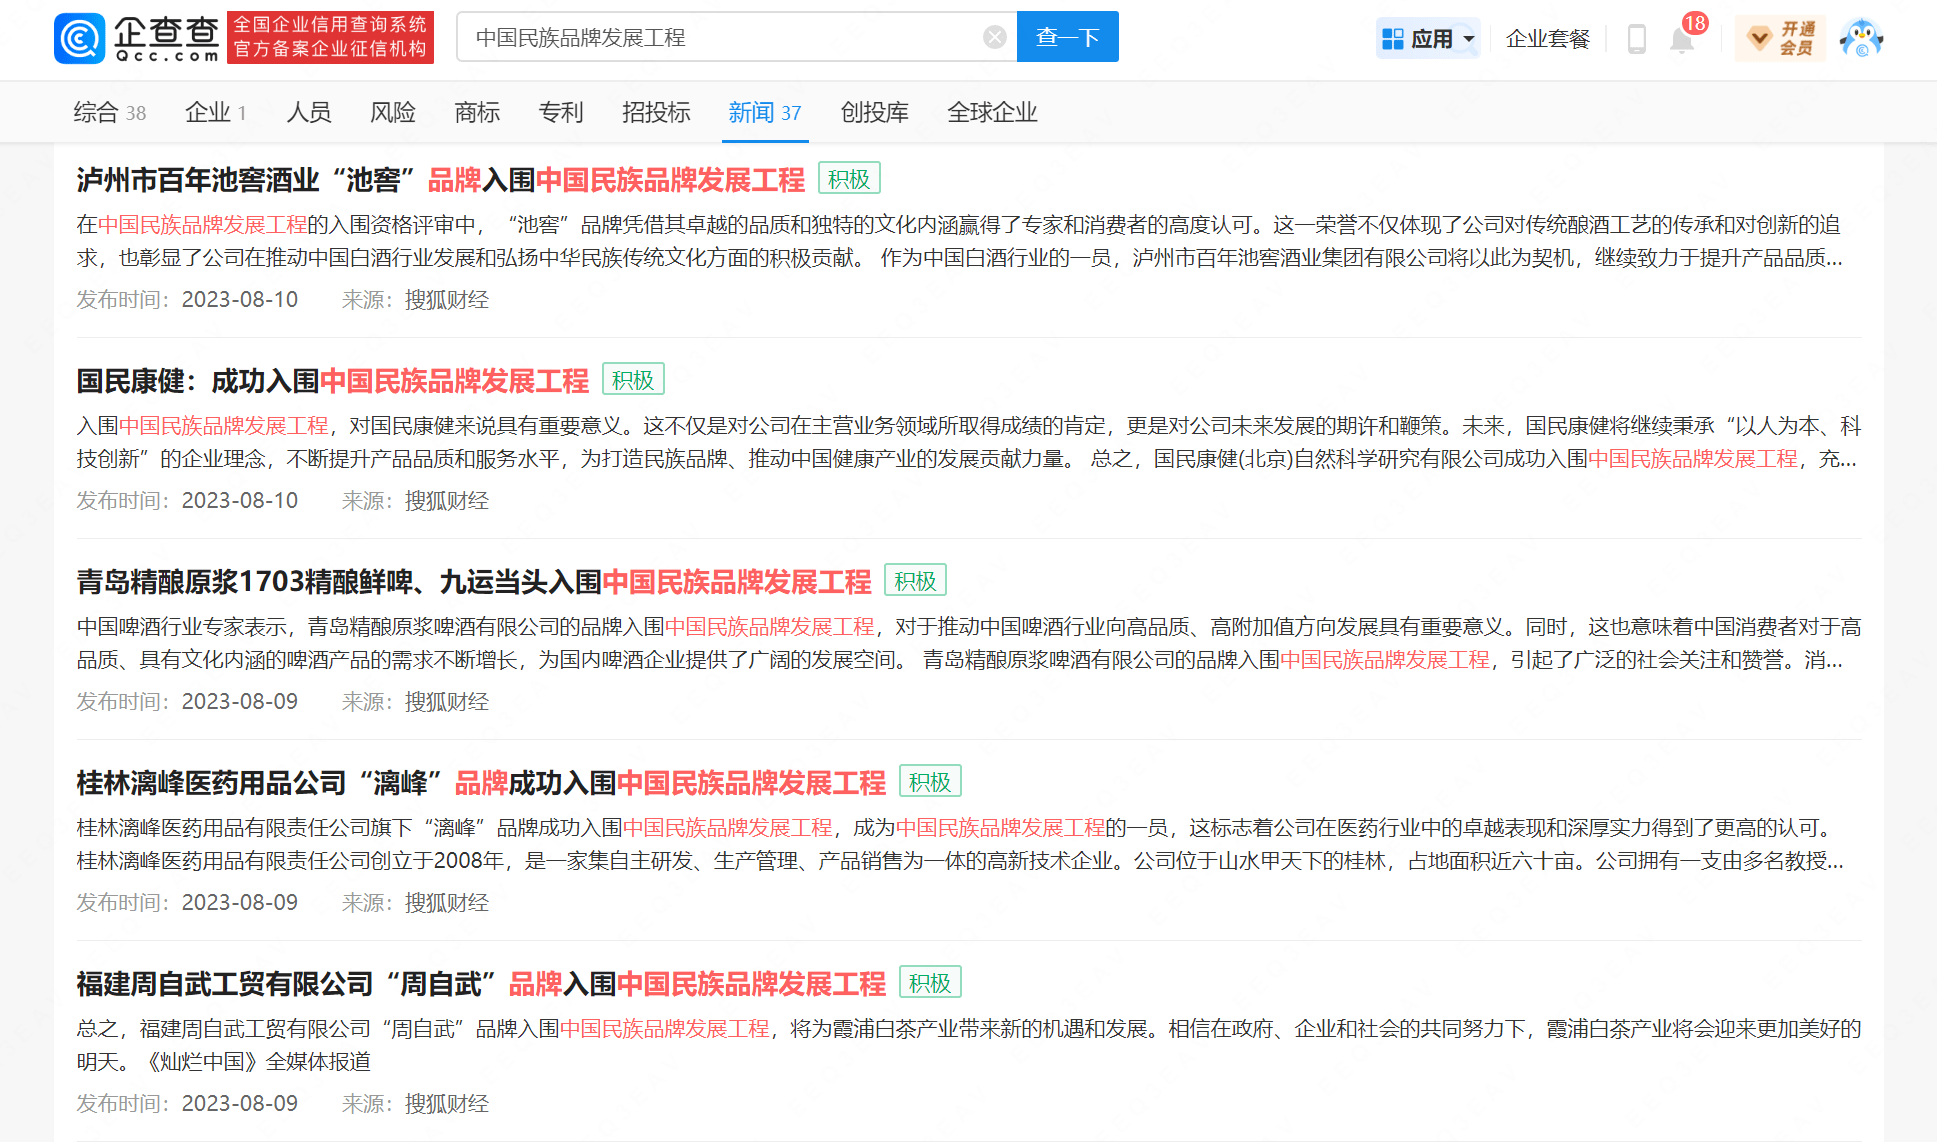Screen dimensions: 1937x1142
Task: Switch to the 商标 tab
Action: pos(477,112)
